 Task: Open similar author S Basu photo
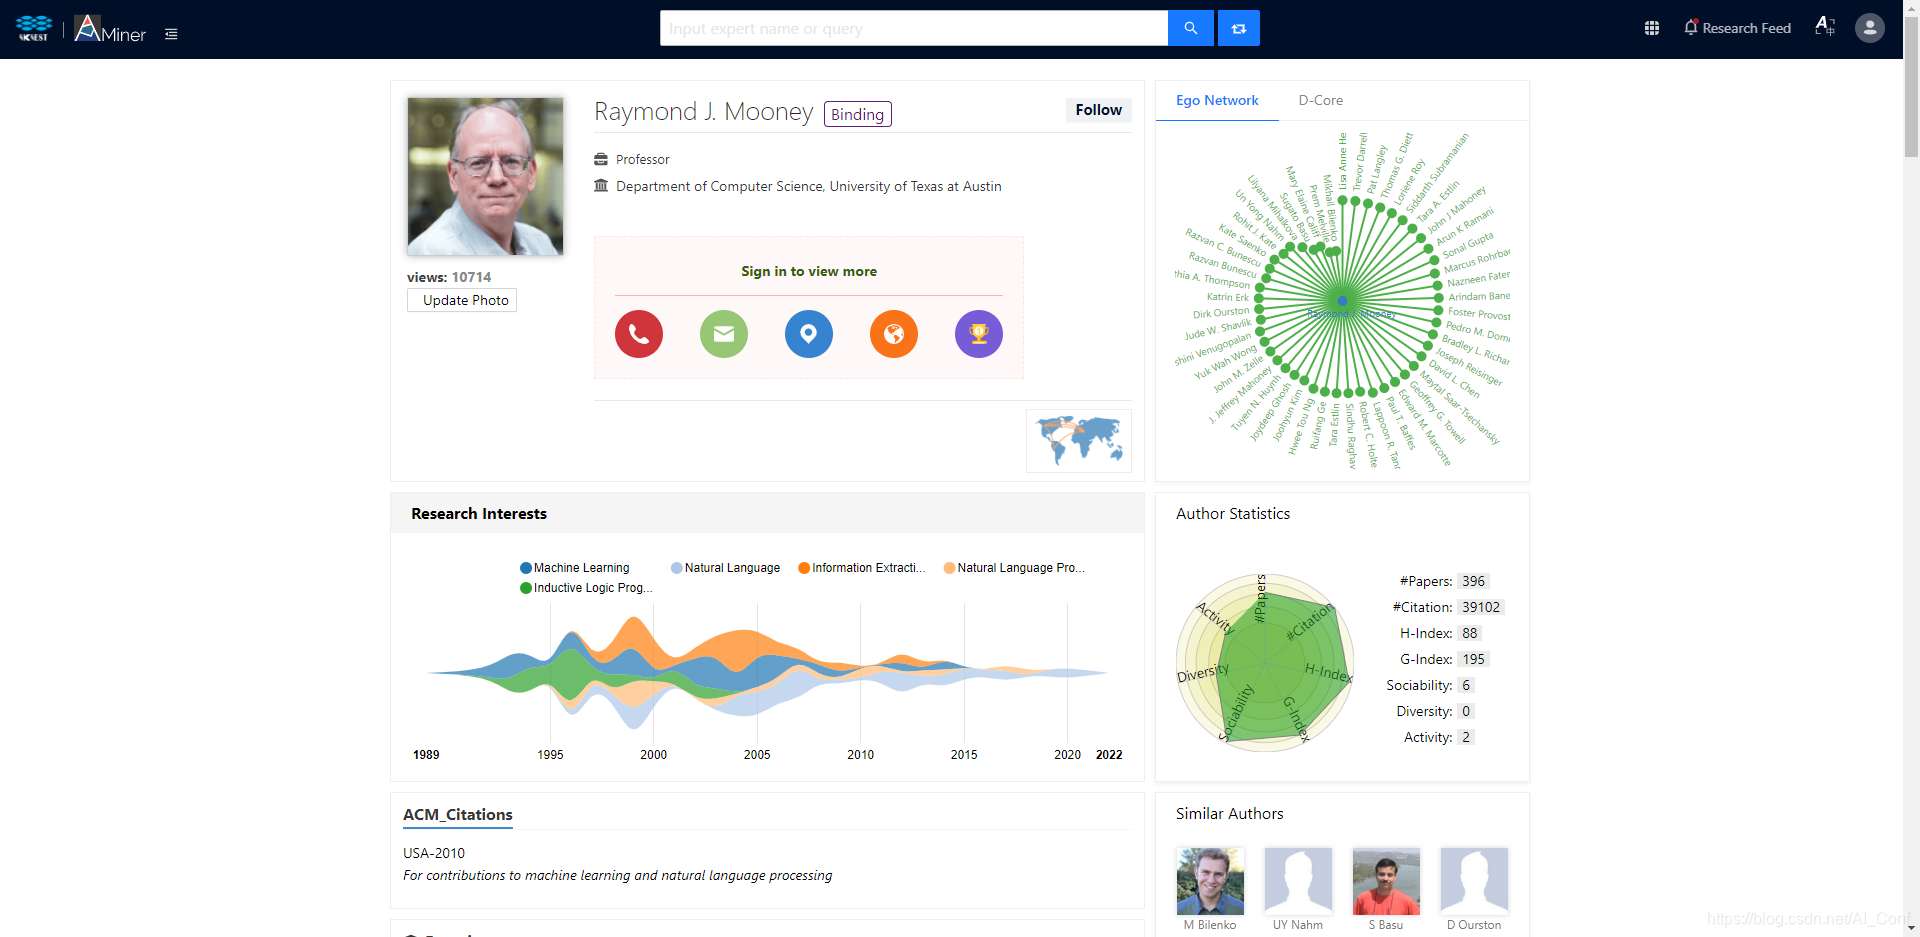[1386, 881]
